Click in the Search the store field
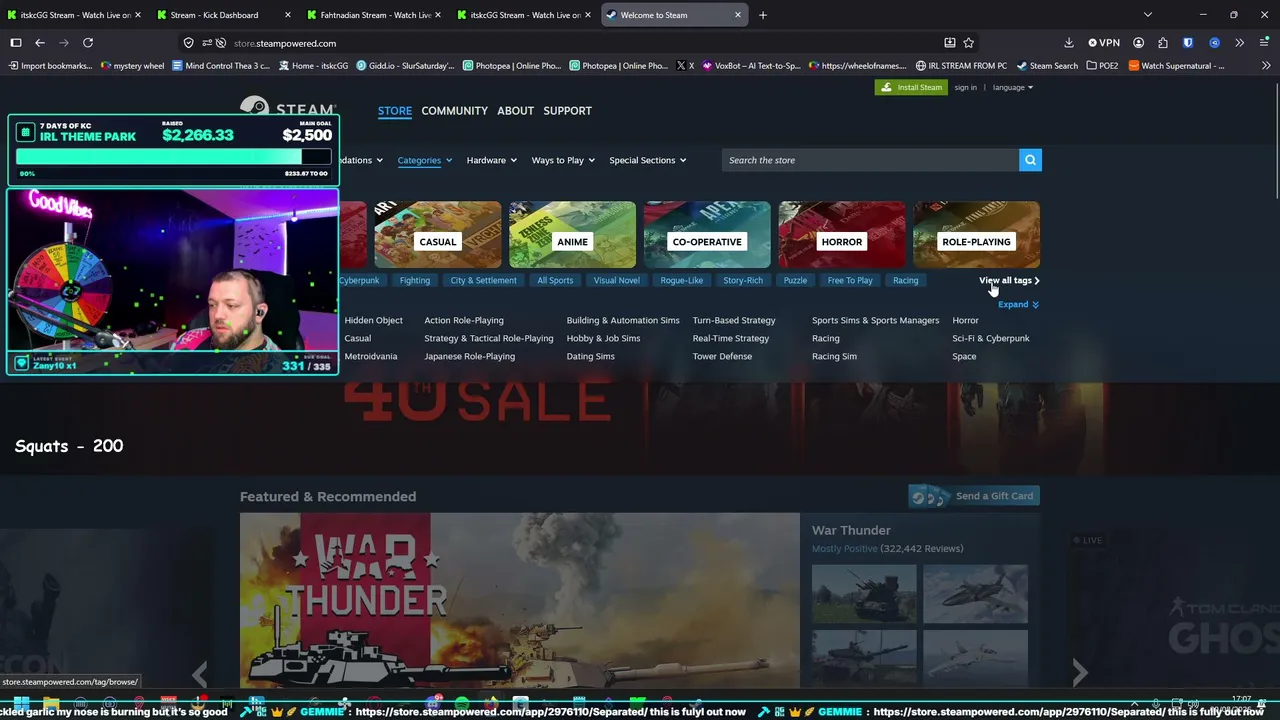Screen dimensions: 1280x720 (x=870, y=160)
